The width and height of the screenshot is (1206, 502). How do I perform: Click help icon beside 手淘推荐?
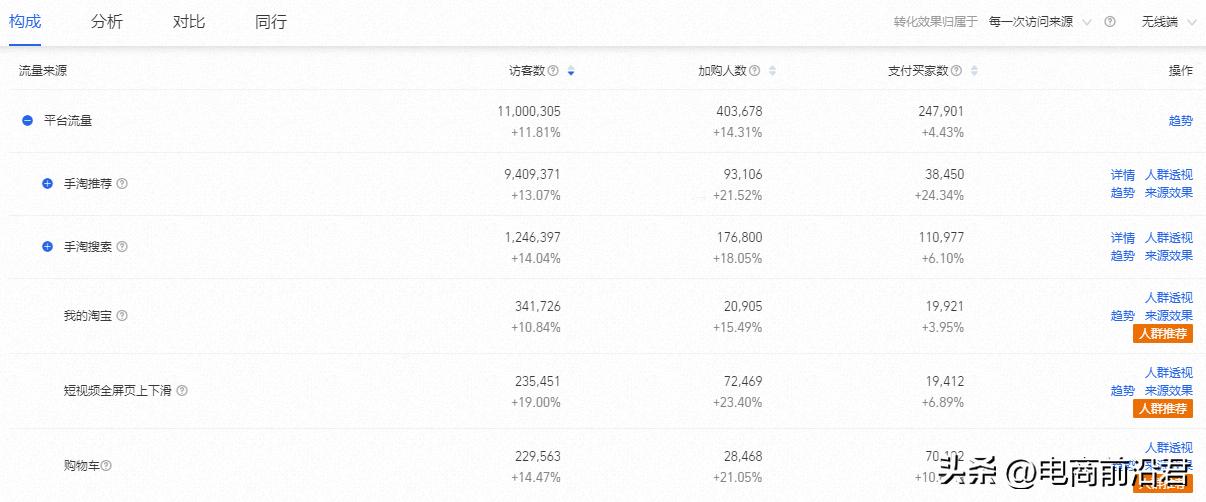[122, 184]
